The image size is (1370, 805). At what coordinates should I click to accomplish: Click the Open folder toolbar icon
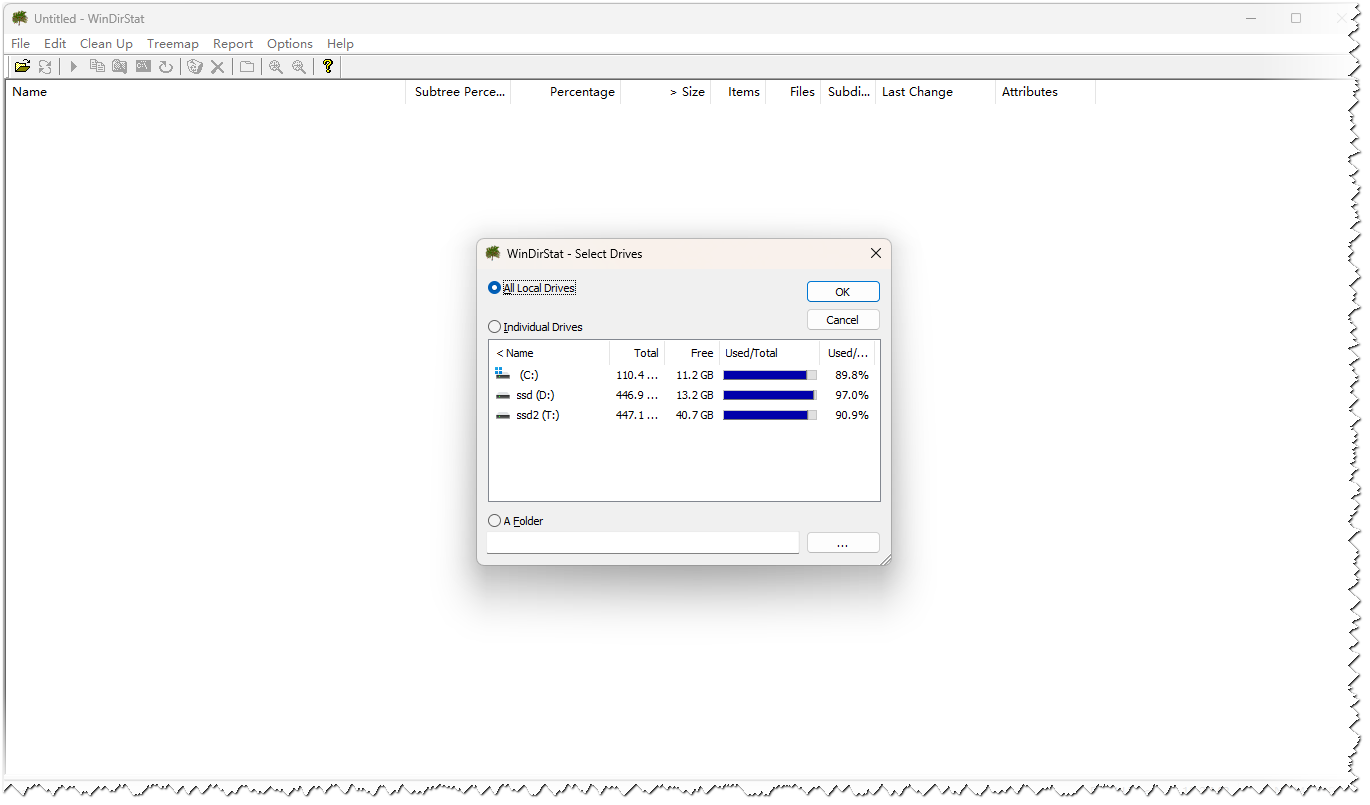click(x=22, y=66)
